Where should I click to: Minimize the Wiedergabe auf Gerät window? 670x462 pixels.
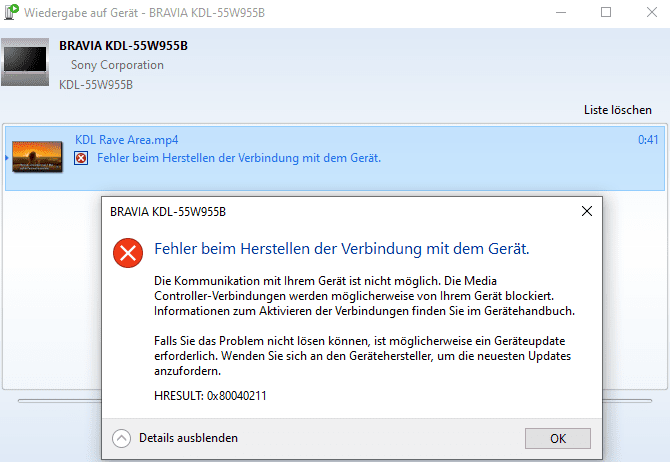tap(561, 12)
